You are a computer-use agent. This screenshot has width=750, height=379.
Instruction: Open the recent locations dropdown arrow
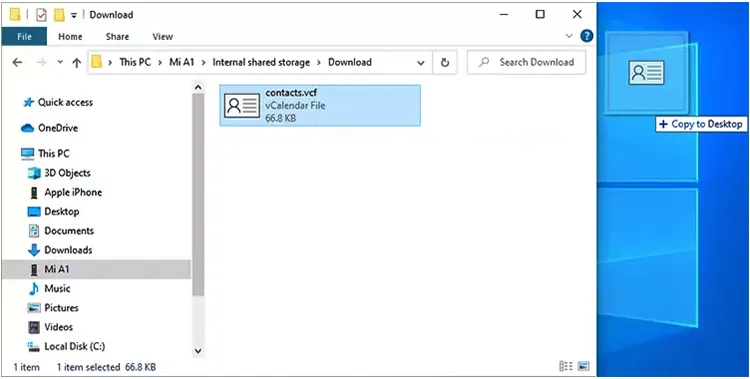(60, 62)
